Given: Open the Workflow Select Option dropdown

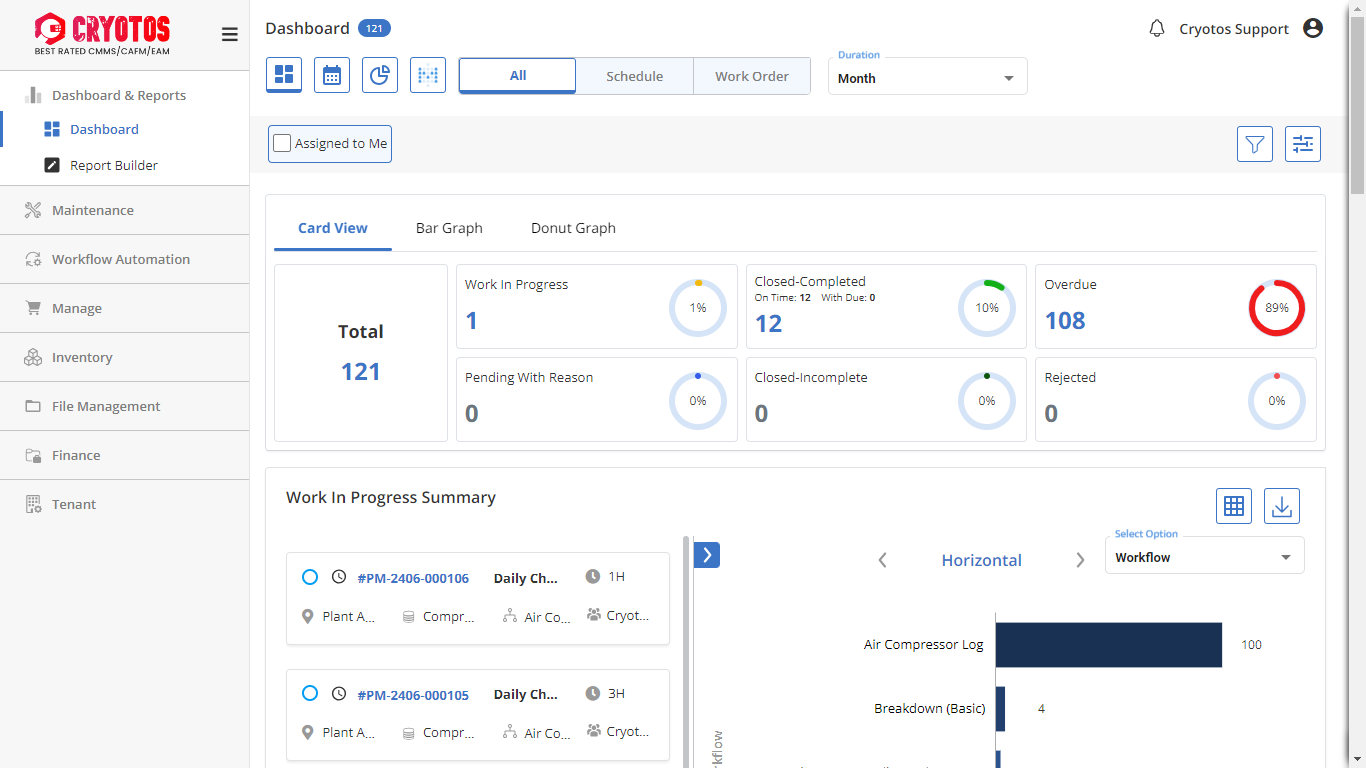Looking at the screenshot, I should [x=1204, y=557].
